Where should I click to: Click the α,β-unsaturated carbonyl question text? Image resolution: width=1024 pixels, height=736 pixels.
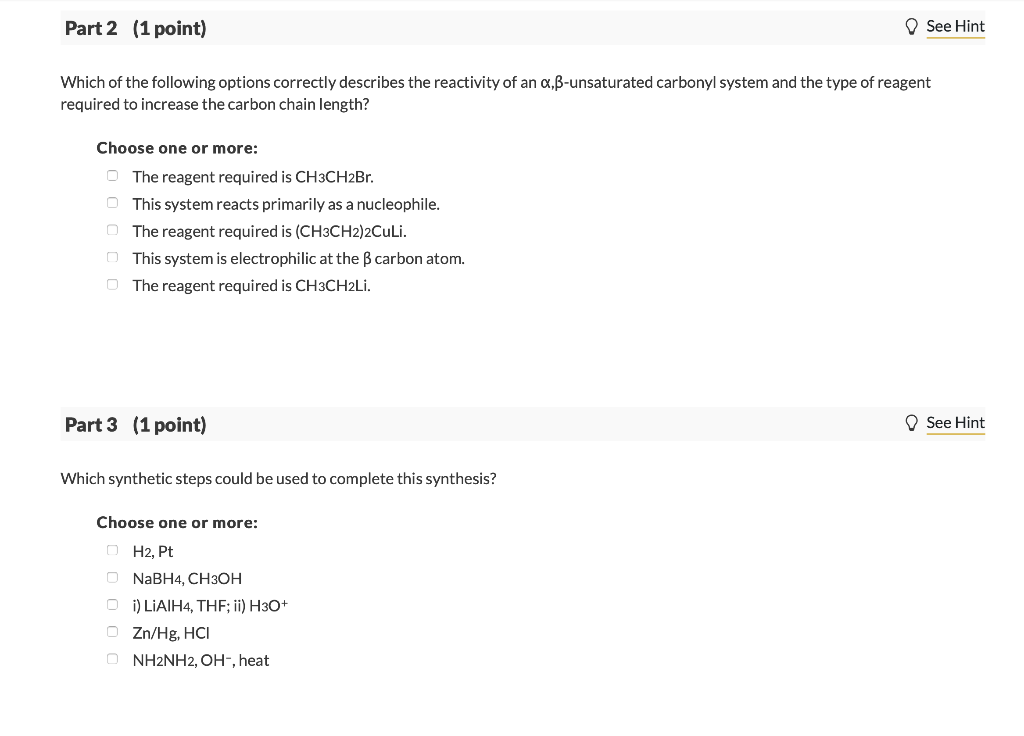coord(496,93)
